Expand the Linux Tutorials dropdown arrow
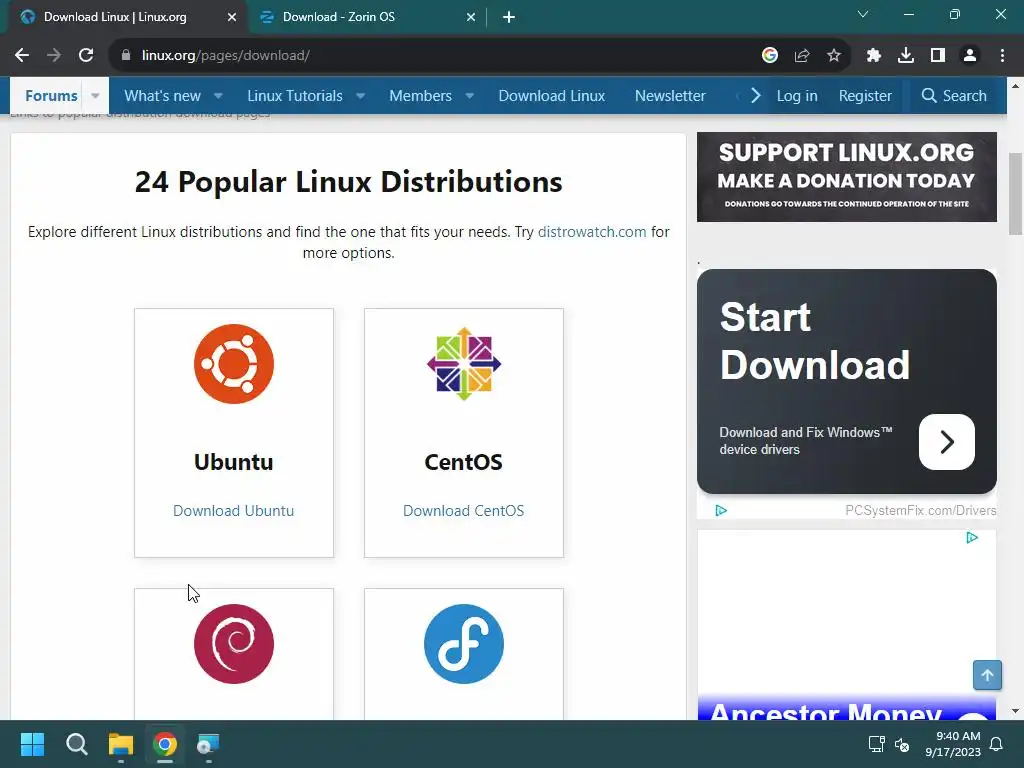The image size is (1024, 768). pos(360,96)
